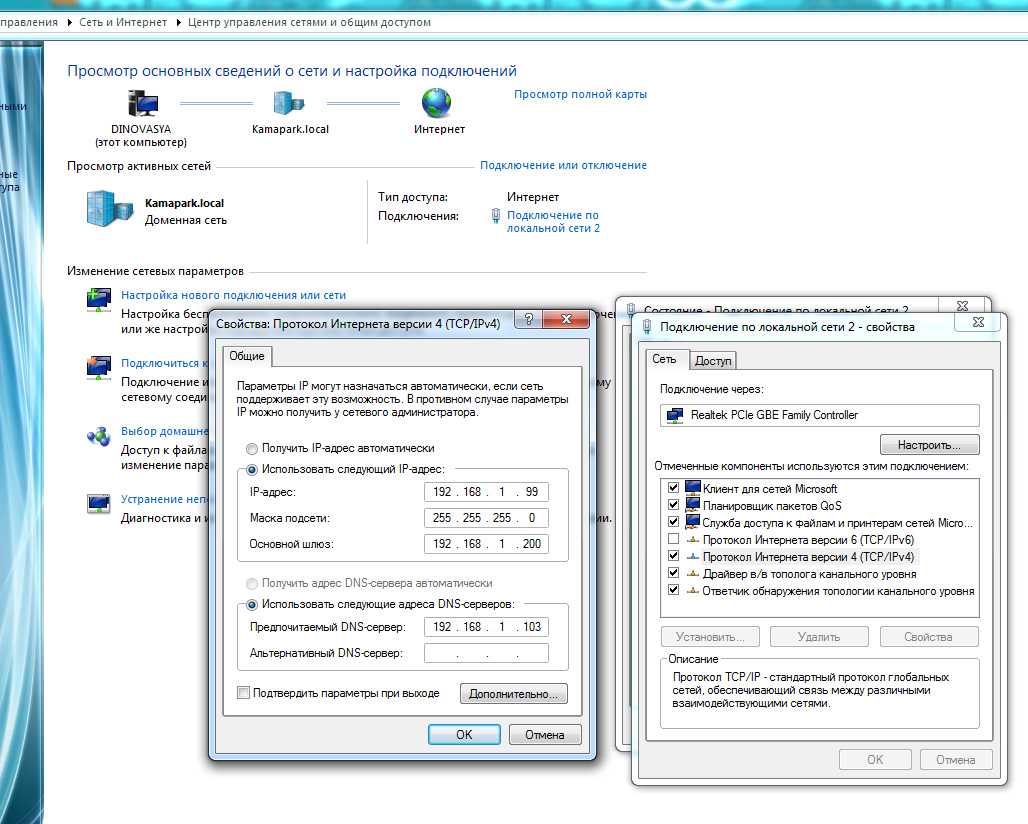Image resolution: width=1028 pixels, height=824 pixels.
Task: Select 'Использовать следующий IP-адрес' radio button
Action: coord(252,470)
